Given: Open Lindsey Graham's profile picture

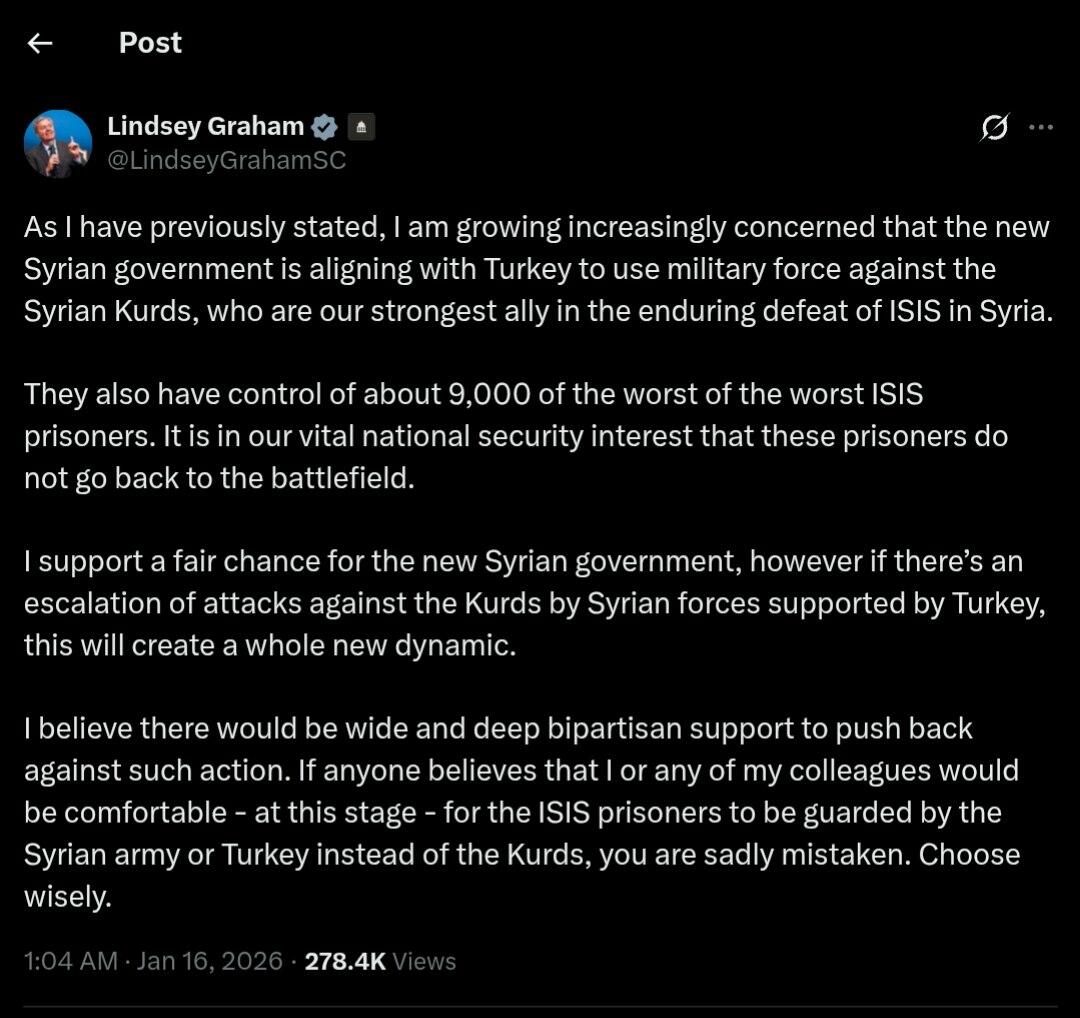Looking at the screenshot, I should tap(58, 143).
